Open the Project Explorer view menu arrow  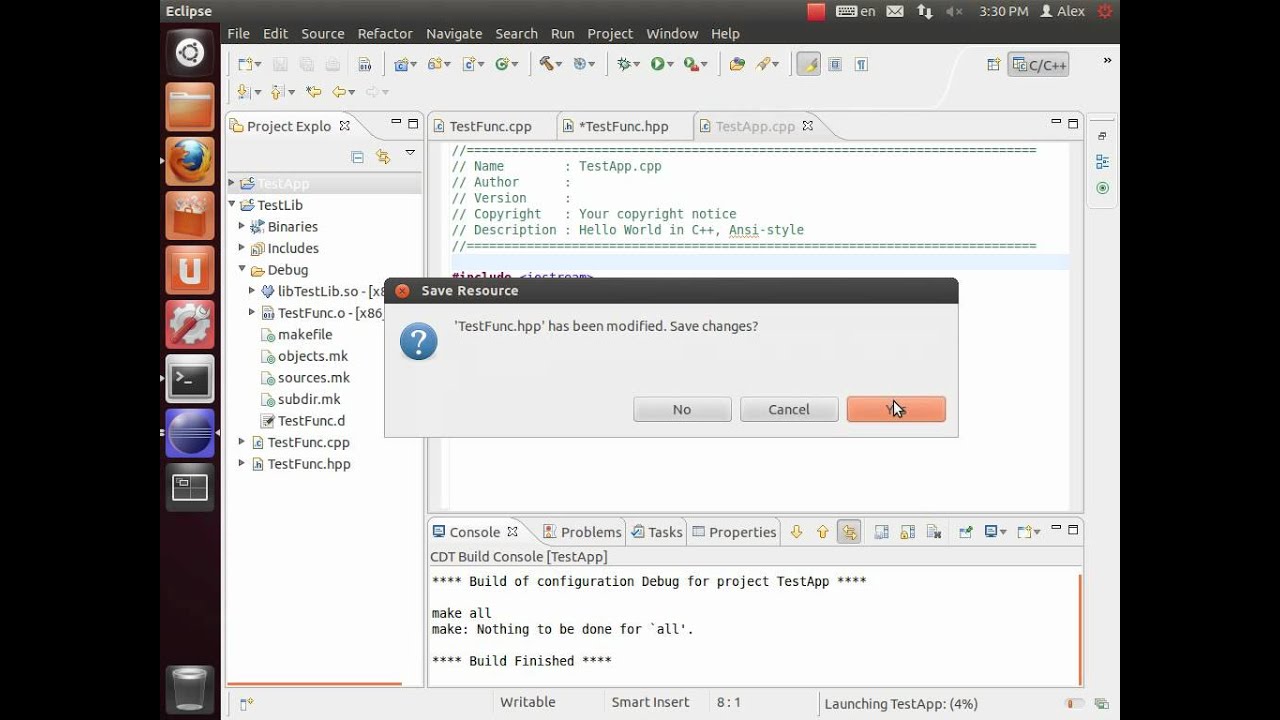(410, 154)
